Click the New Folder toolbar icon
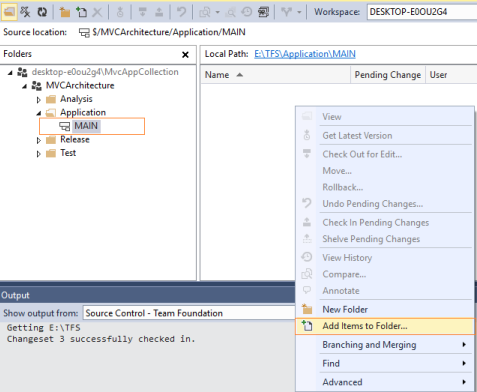Screen dimensions: 477x392 (65, 12)
